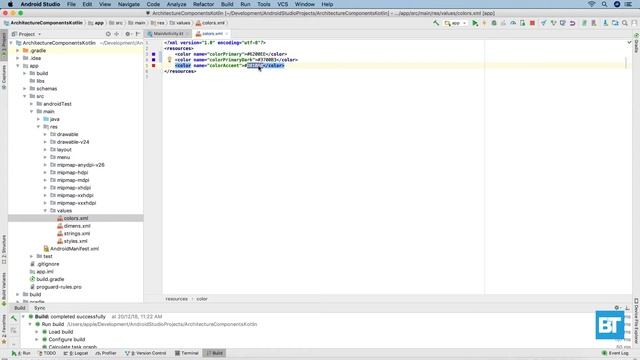640x360 pixels.
Task: Toggle the Terminal tool window
Action: [x=187, y=353]
